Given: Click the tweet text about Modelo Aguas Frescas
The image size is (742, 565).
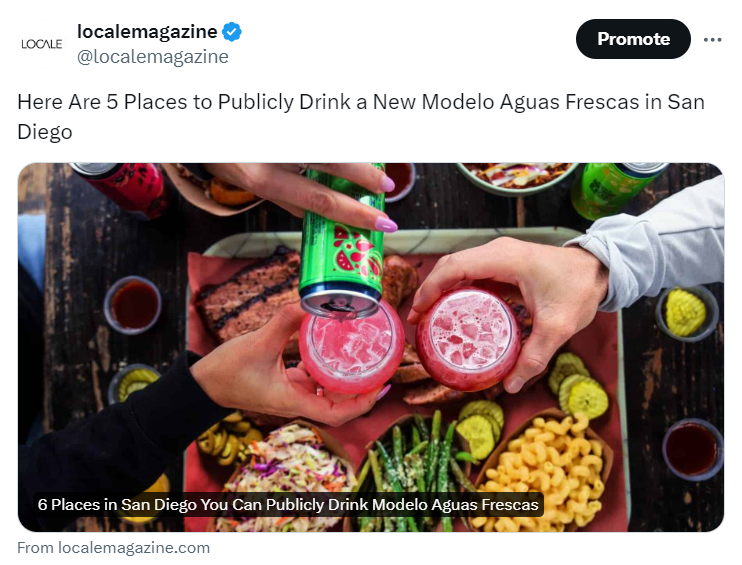Looking at the screenshot, I should point(361,116).
